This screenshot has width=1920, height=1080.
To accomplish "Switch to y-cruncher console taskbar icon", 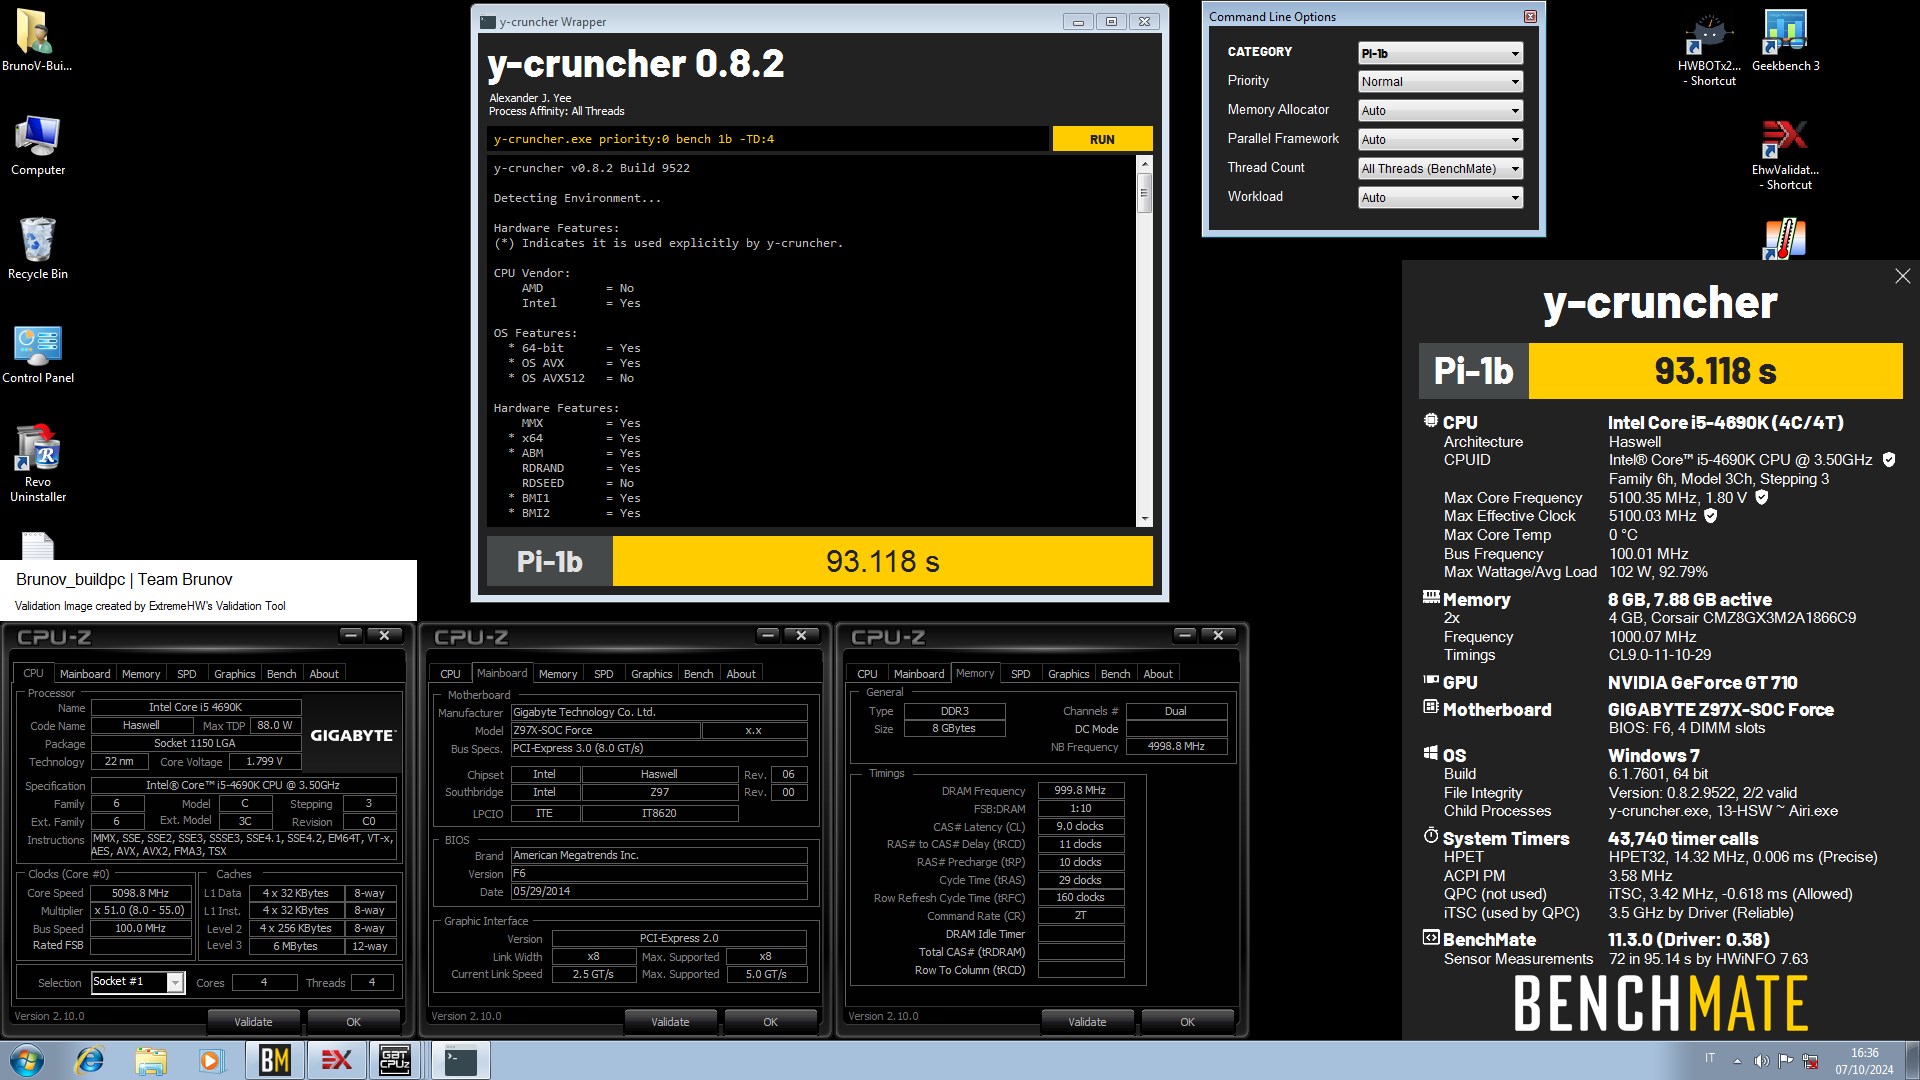I will (x=460, y=1060).
